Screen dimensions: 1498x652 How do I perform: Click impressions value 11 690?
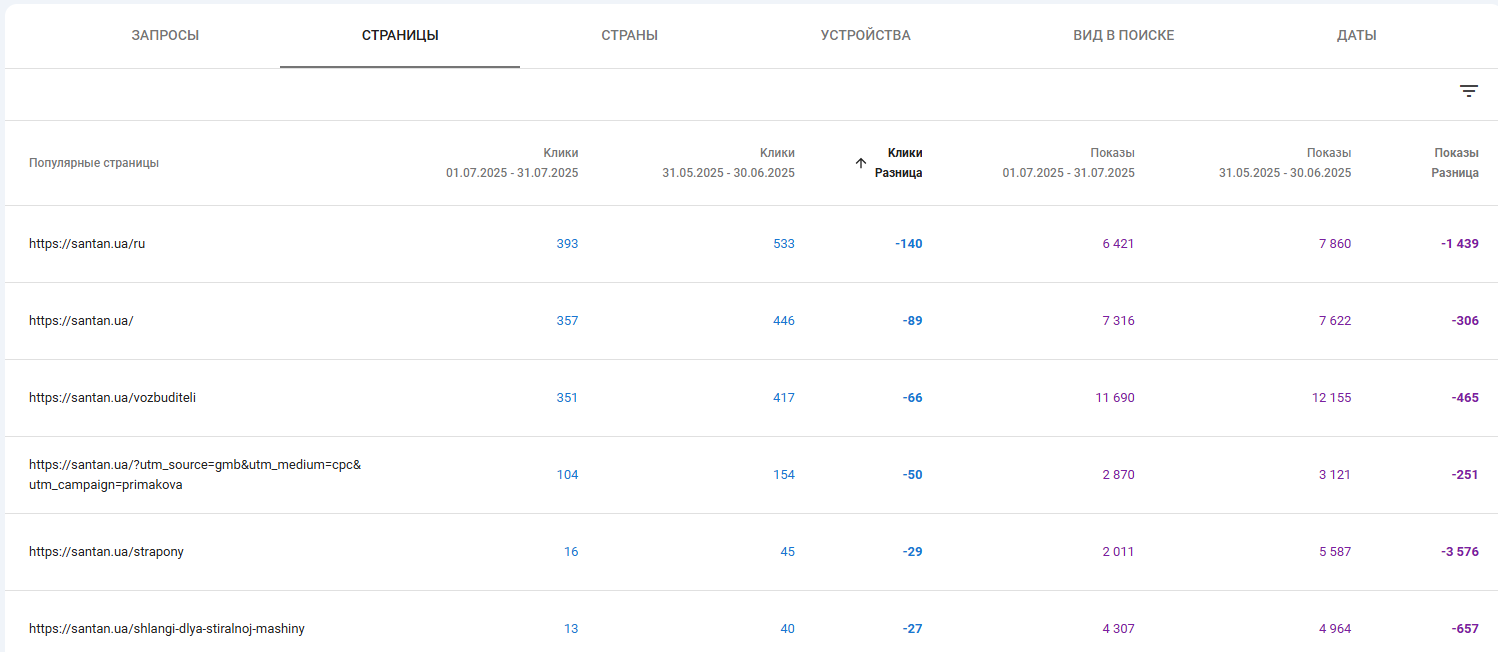point(1115,398)
